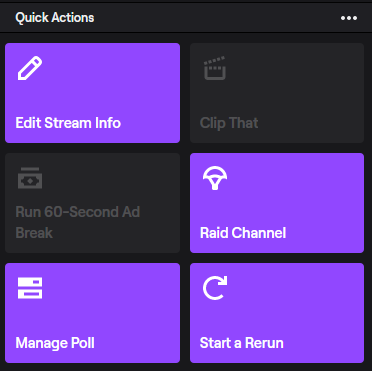The height and width of the screenshot is (371, 372).
Task: Click the Raid Channel label
Action: tap(243, 233)
